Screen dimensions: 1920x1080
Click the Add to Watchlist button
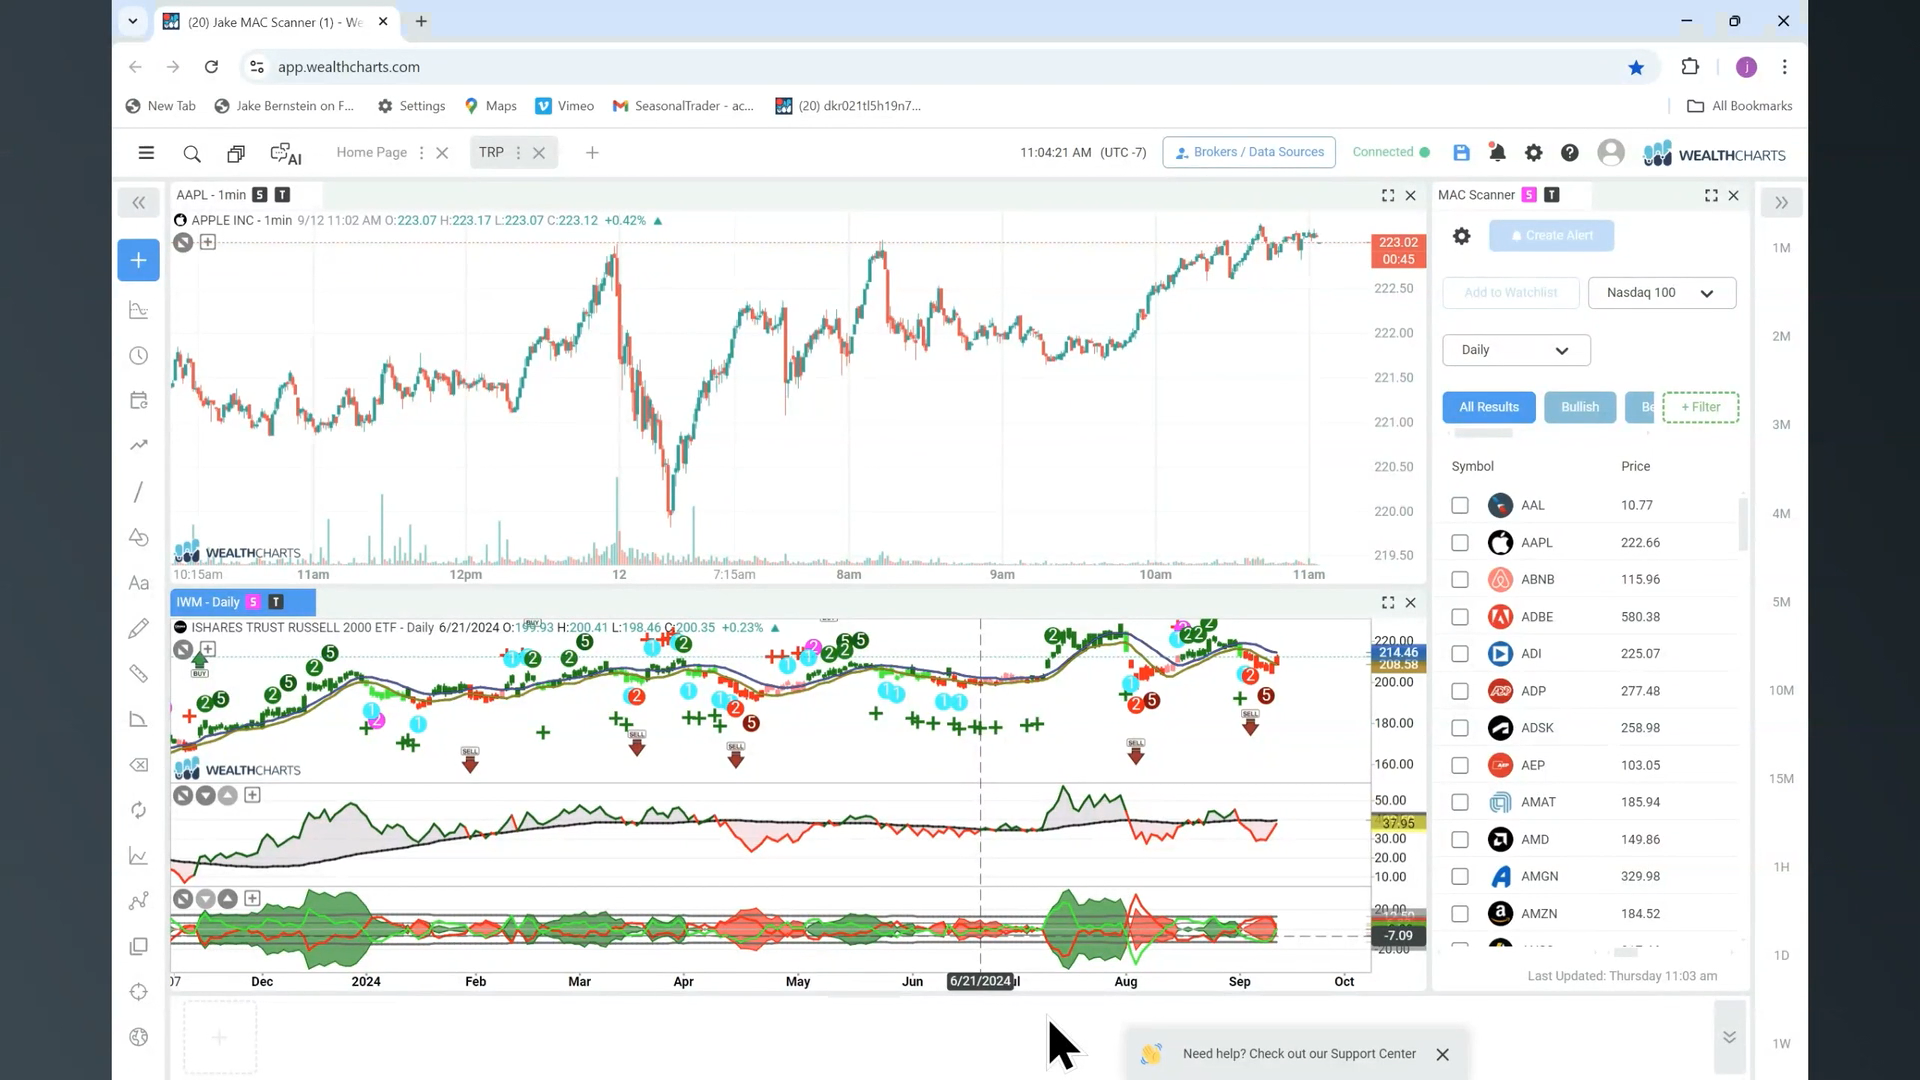1510,293
